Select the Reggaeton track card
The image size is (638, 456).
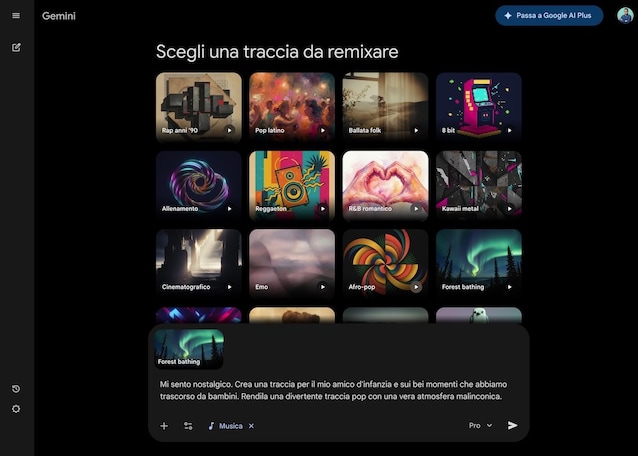pyautogui.click(x=292, y=183)
